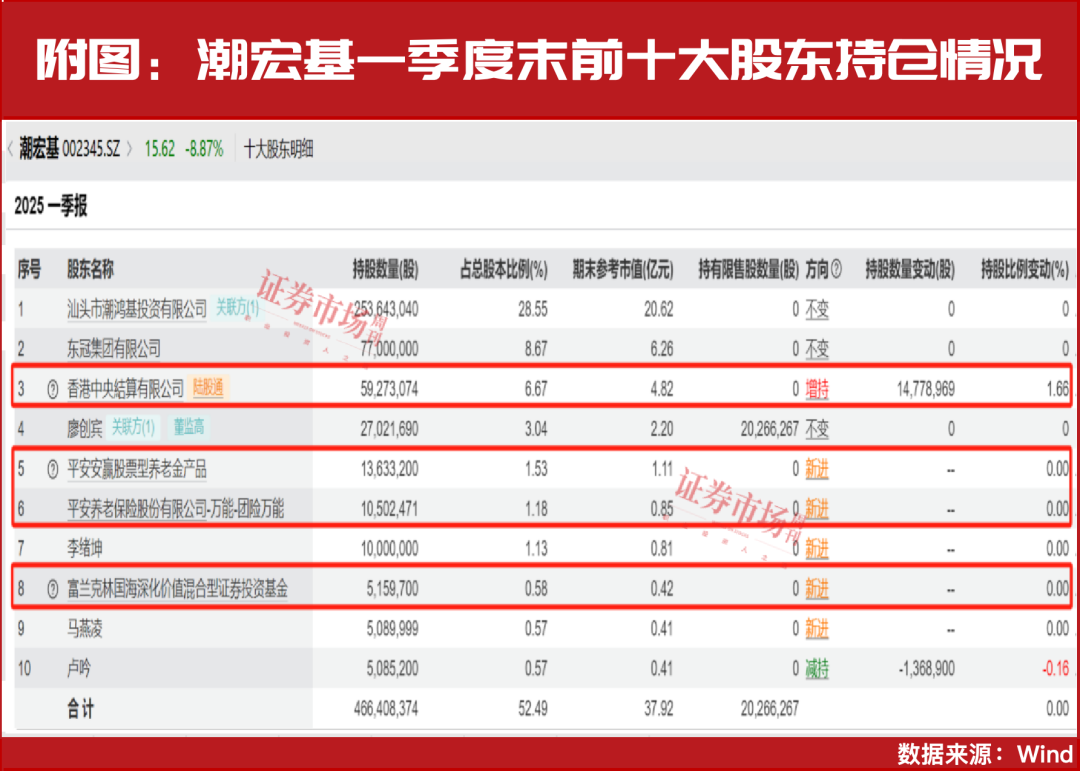The width and height of the screenshot is (1080, 771).
Task: Click 不变 in the 东冠集团 row
Action: tap(817, 349)
